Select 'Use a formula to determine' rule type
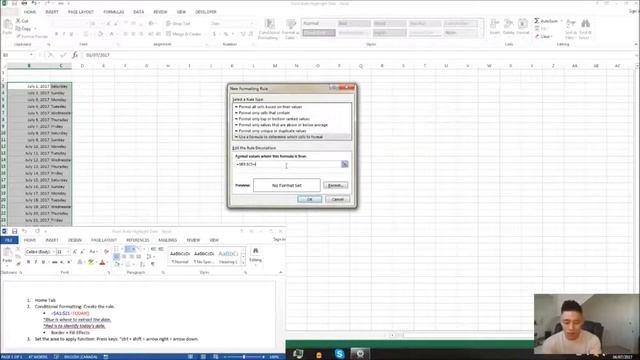640x360 pixels. coord(292,137)
